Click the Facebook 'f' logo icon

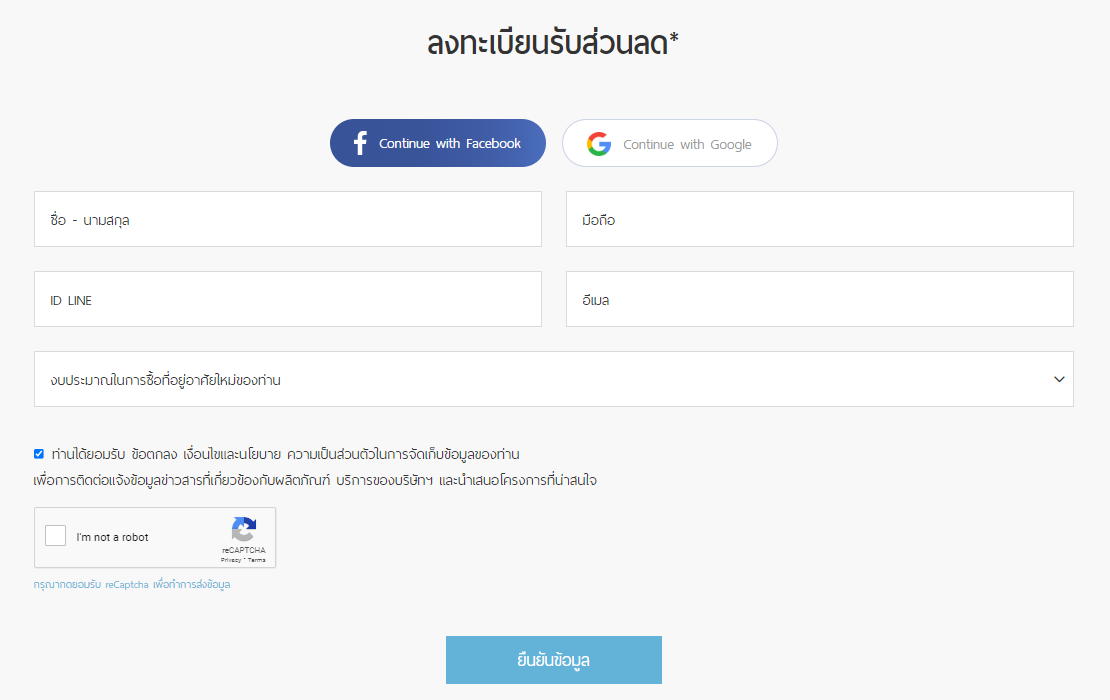[x=360, y=143]
